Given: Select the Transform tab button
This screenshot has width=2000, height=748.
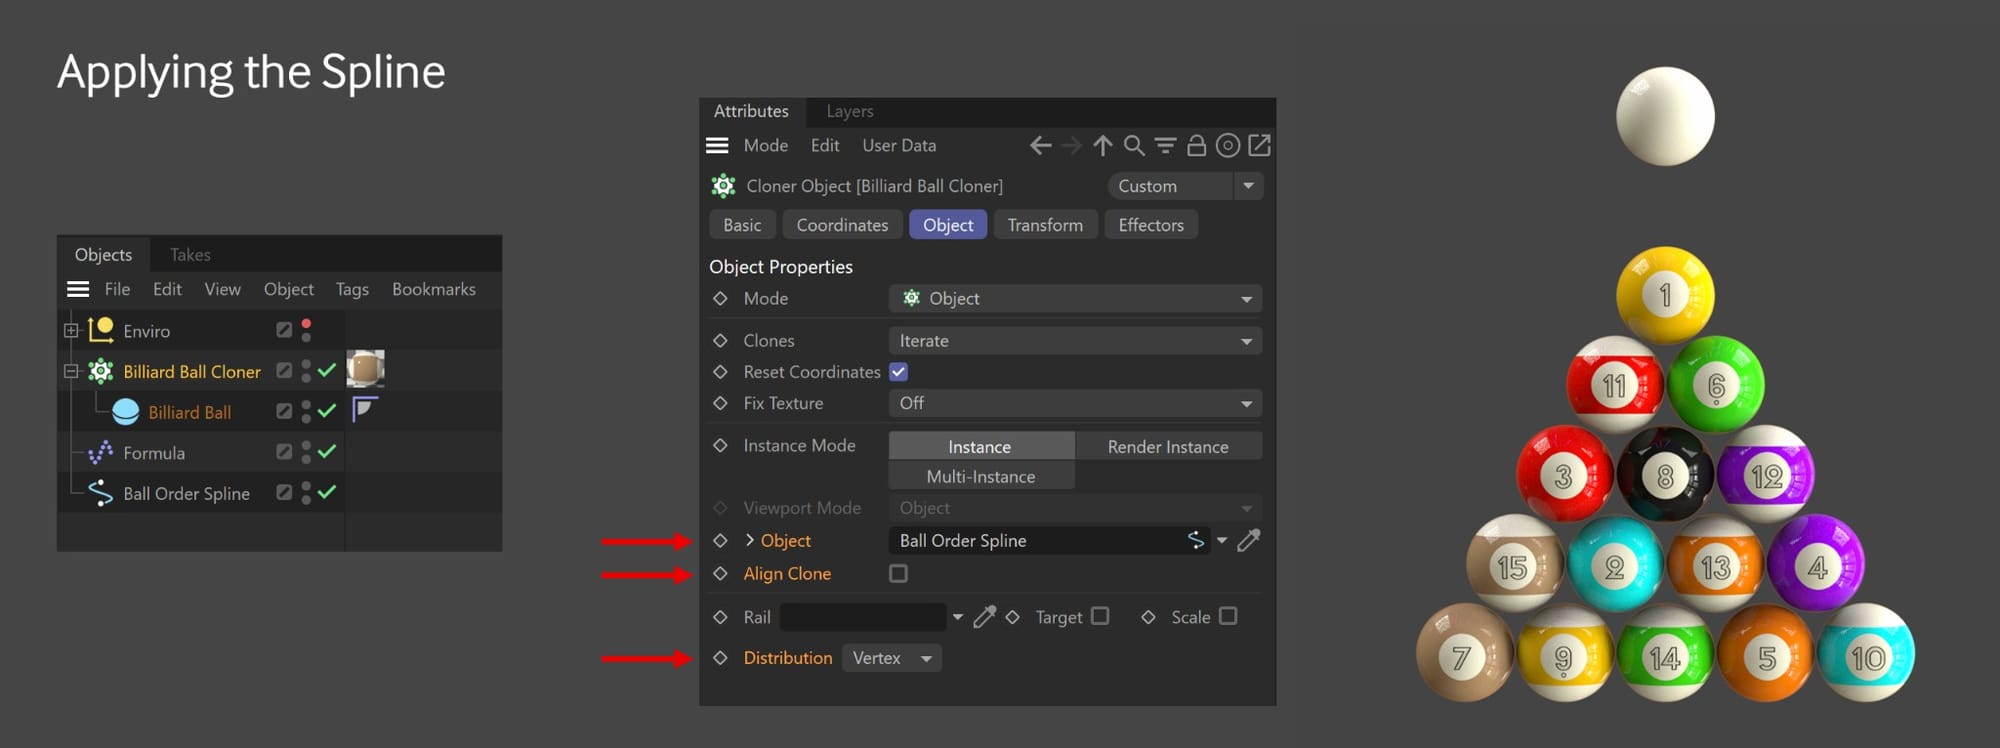Looking at the screenshot, I should [x=1045, y=225].
